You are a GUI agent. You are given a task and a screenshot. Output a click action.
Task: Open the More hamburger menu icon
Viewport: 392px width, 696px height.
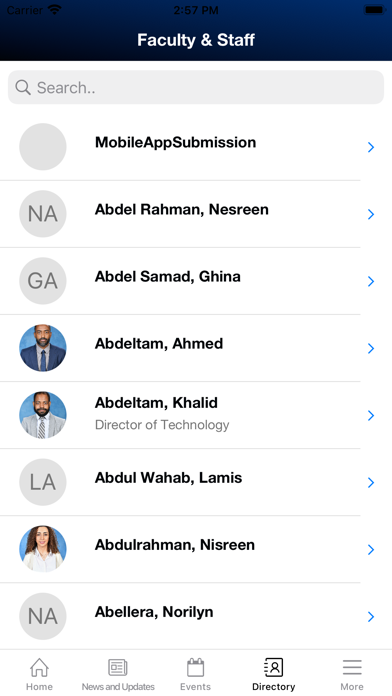352,667
